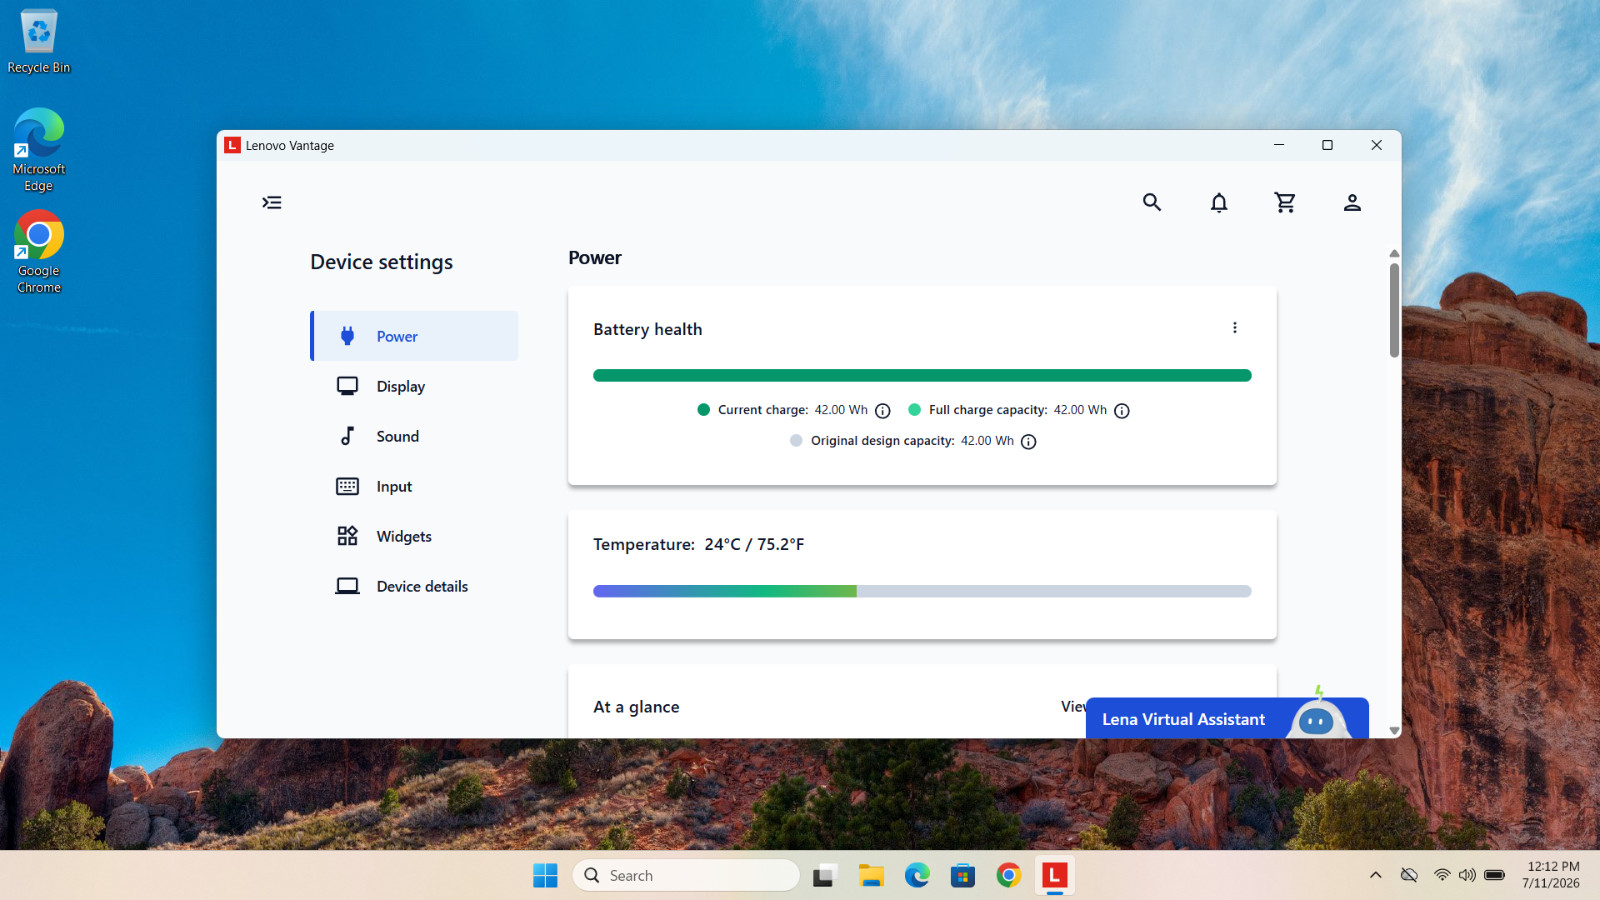
Task: Click the volume speaker tray icon
Action: click(x=1467, y=875)
